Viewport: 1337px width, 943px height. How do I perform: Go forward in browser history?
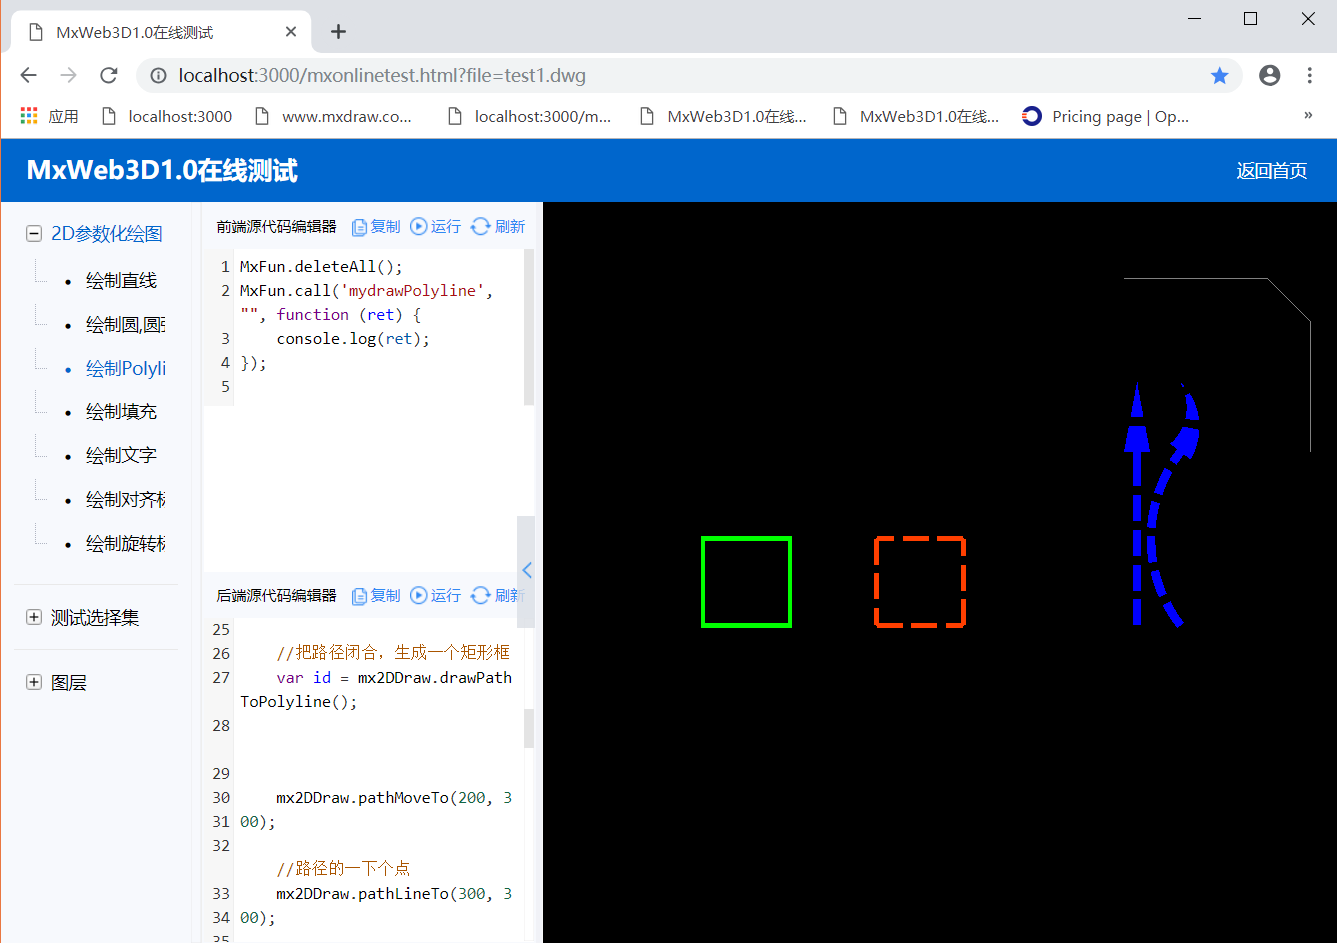(68, 75)
